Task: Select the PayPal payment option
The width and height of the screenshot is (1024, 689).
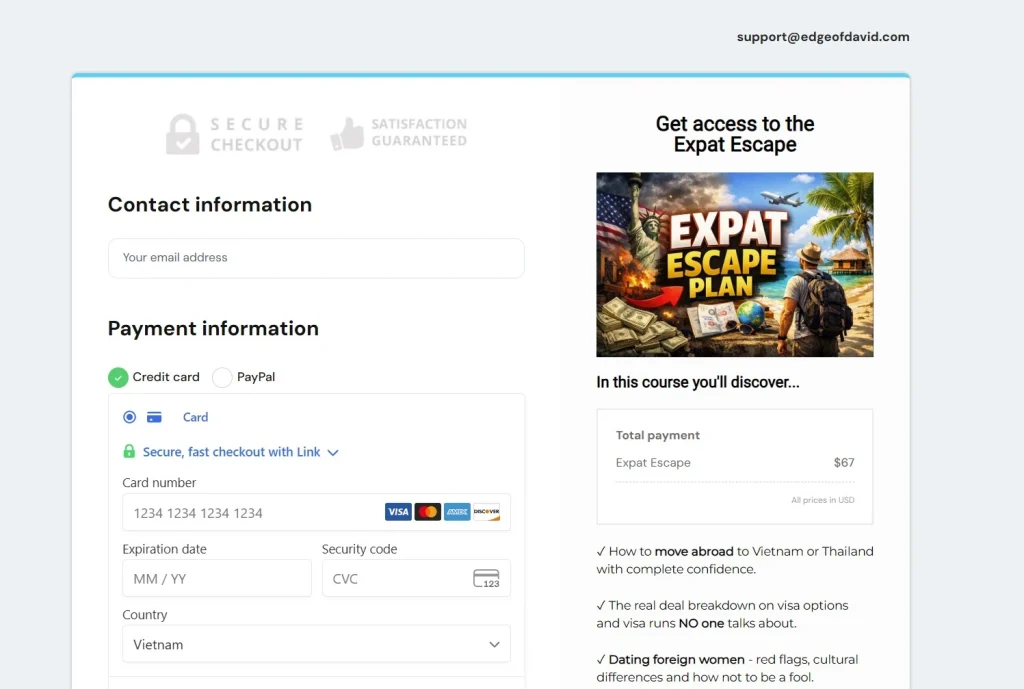Action: [222, 377]
